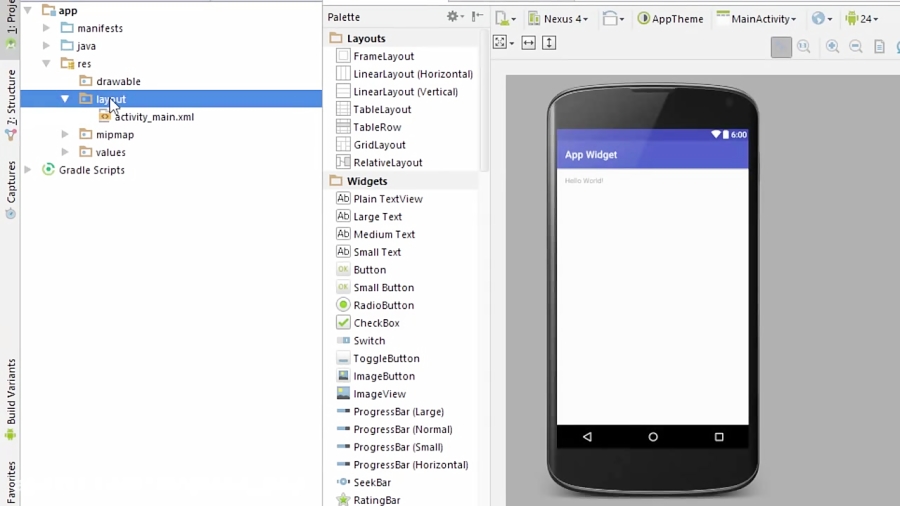Viewport: 900px width, 506px height.
Task: Open the configuration to render dropdown
Action: coord(505,18)
